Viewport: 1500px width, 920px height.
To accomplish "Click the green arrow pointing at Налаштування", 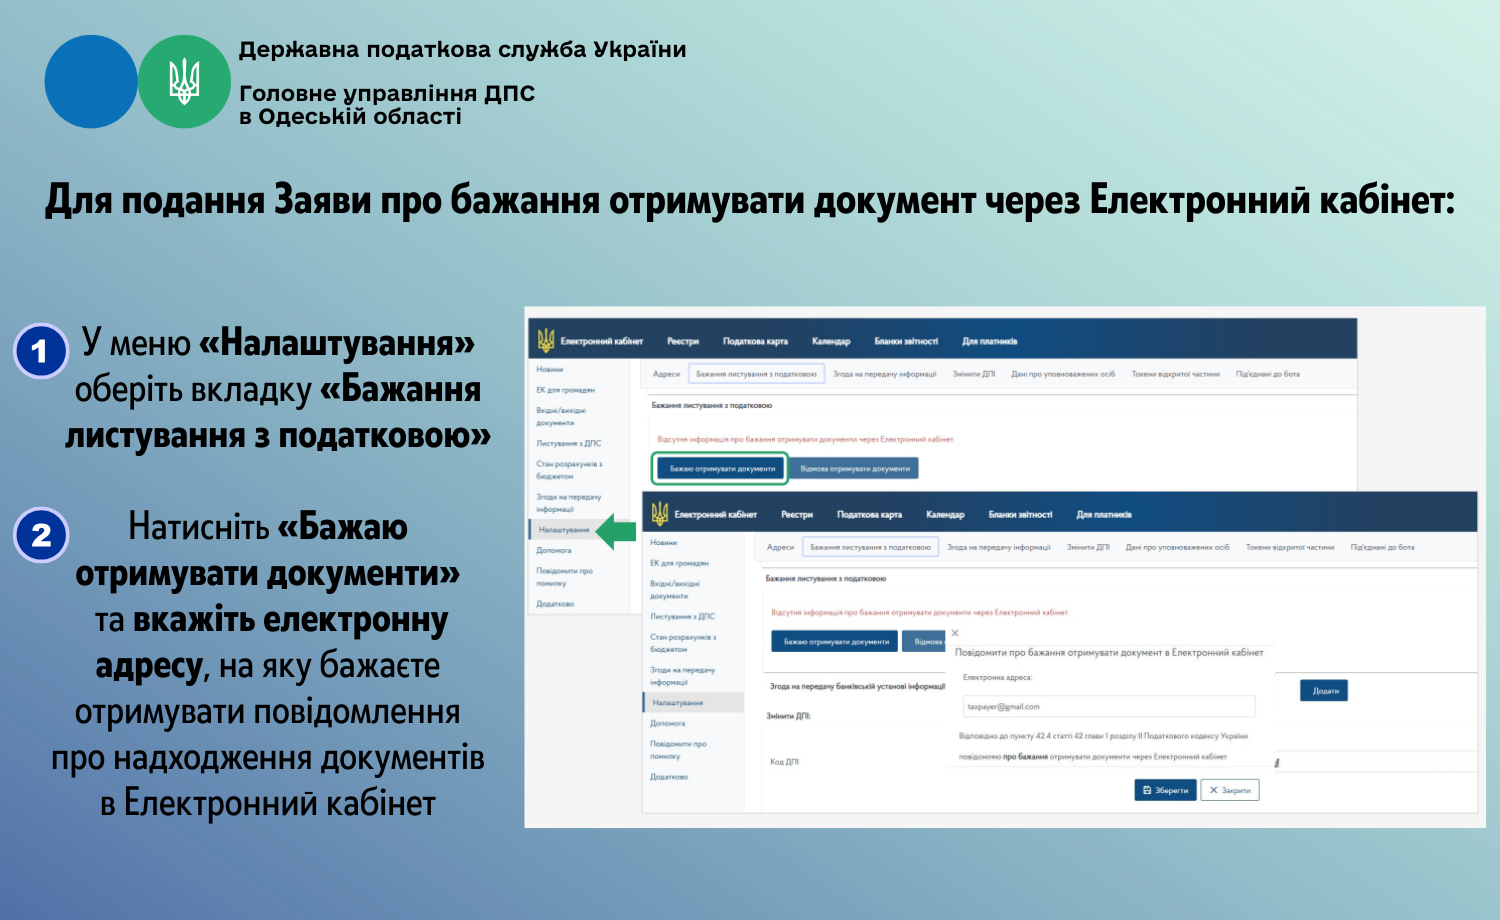I will (616, 532).
